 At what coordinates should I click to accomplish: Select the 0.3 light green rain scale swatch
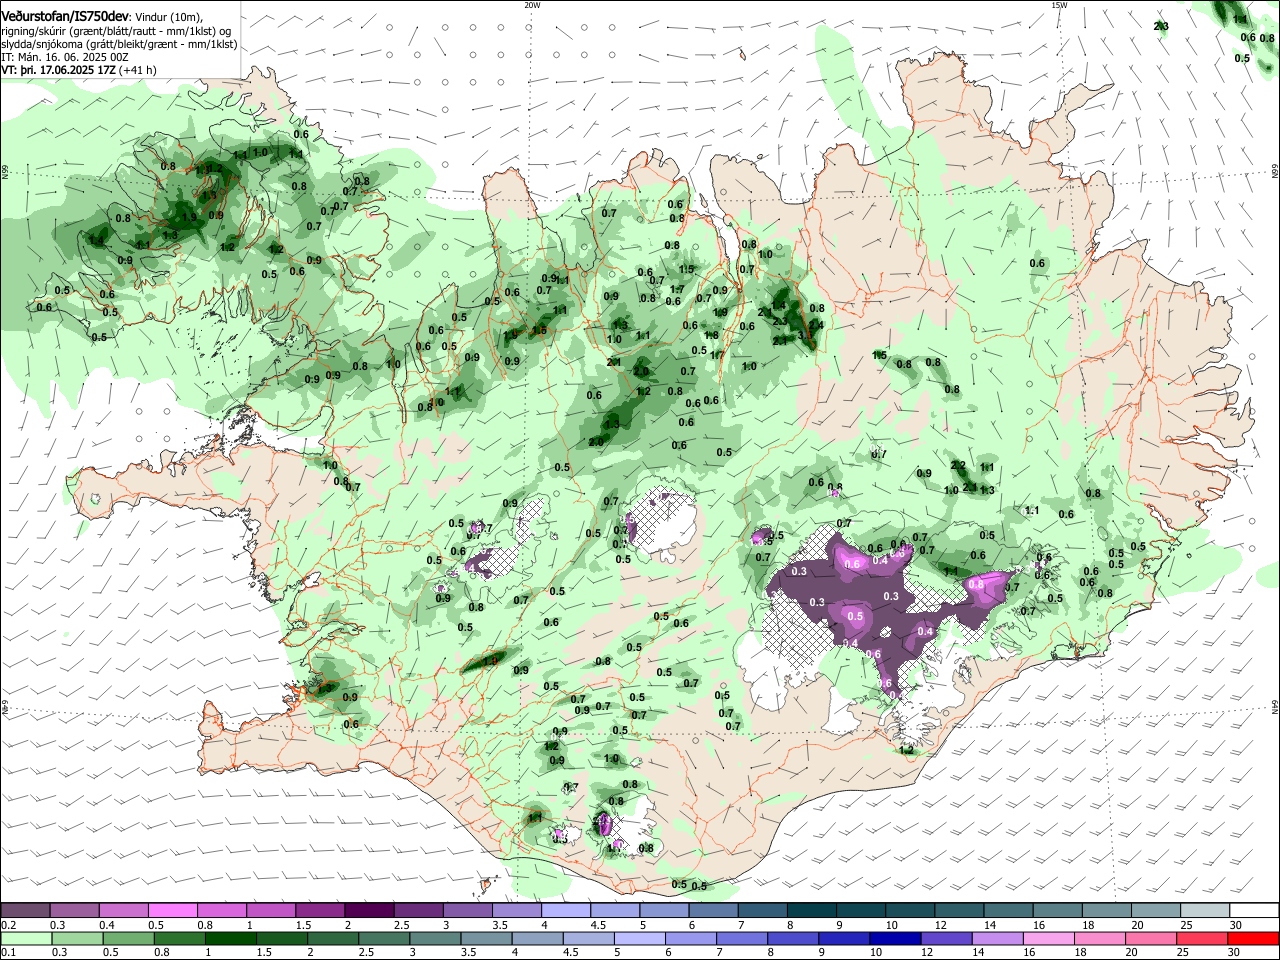coord(77,938)
